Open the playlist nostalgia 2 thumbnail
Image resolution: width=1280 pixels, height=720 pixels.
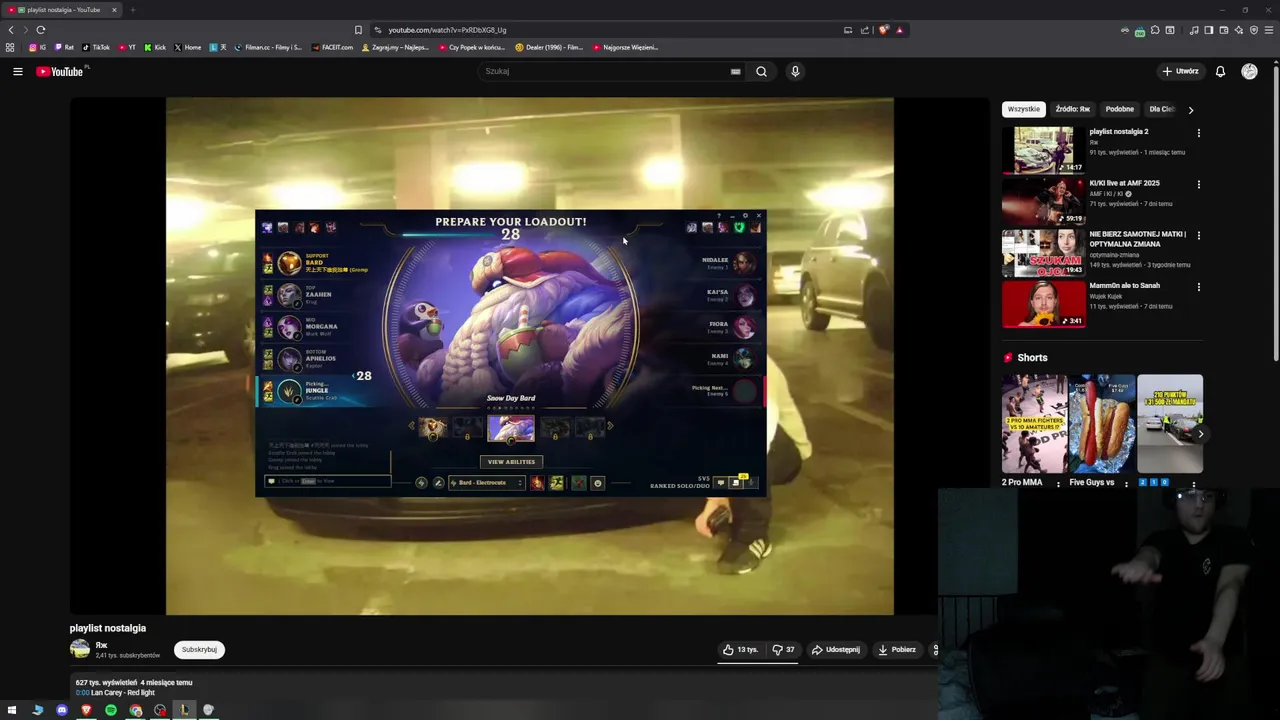point(1043,150)
